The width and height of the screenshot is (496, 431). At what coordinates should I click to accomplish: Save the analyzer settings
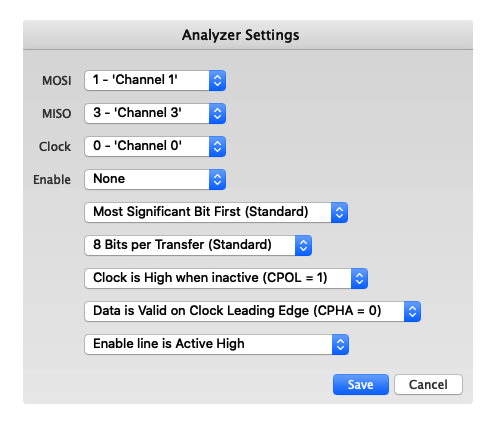[361, 384]
